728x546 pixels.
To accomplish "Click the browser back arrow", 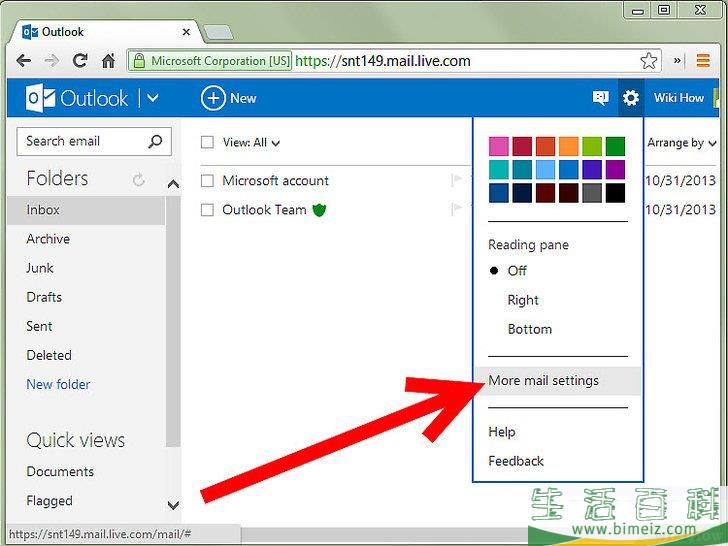I will [23, 61].
